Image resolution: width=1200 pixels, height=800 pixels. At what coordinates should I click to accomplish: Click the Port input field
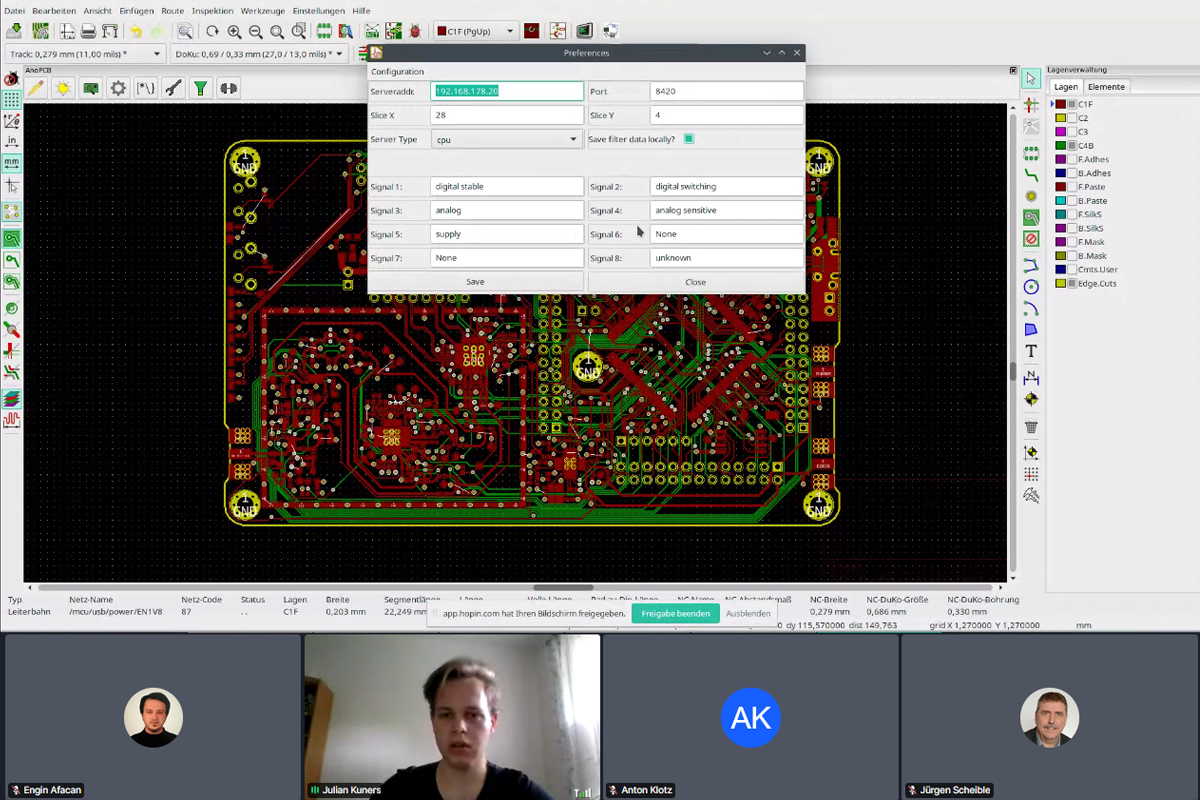pos(726,91)
